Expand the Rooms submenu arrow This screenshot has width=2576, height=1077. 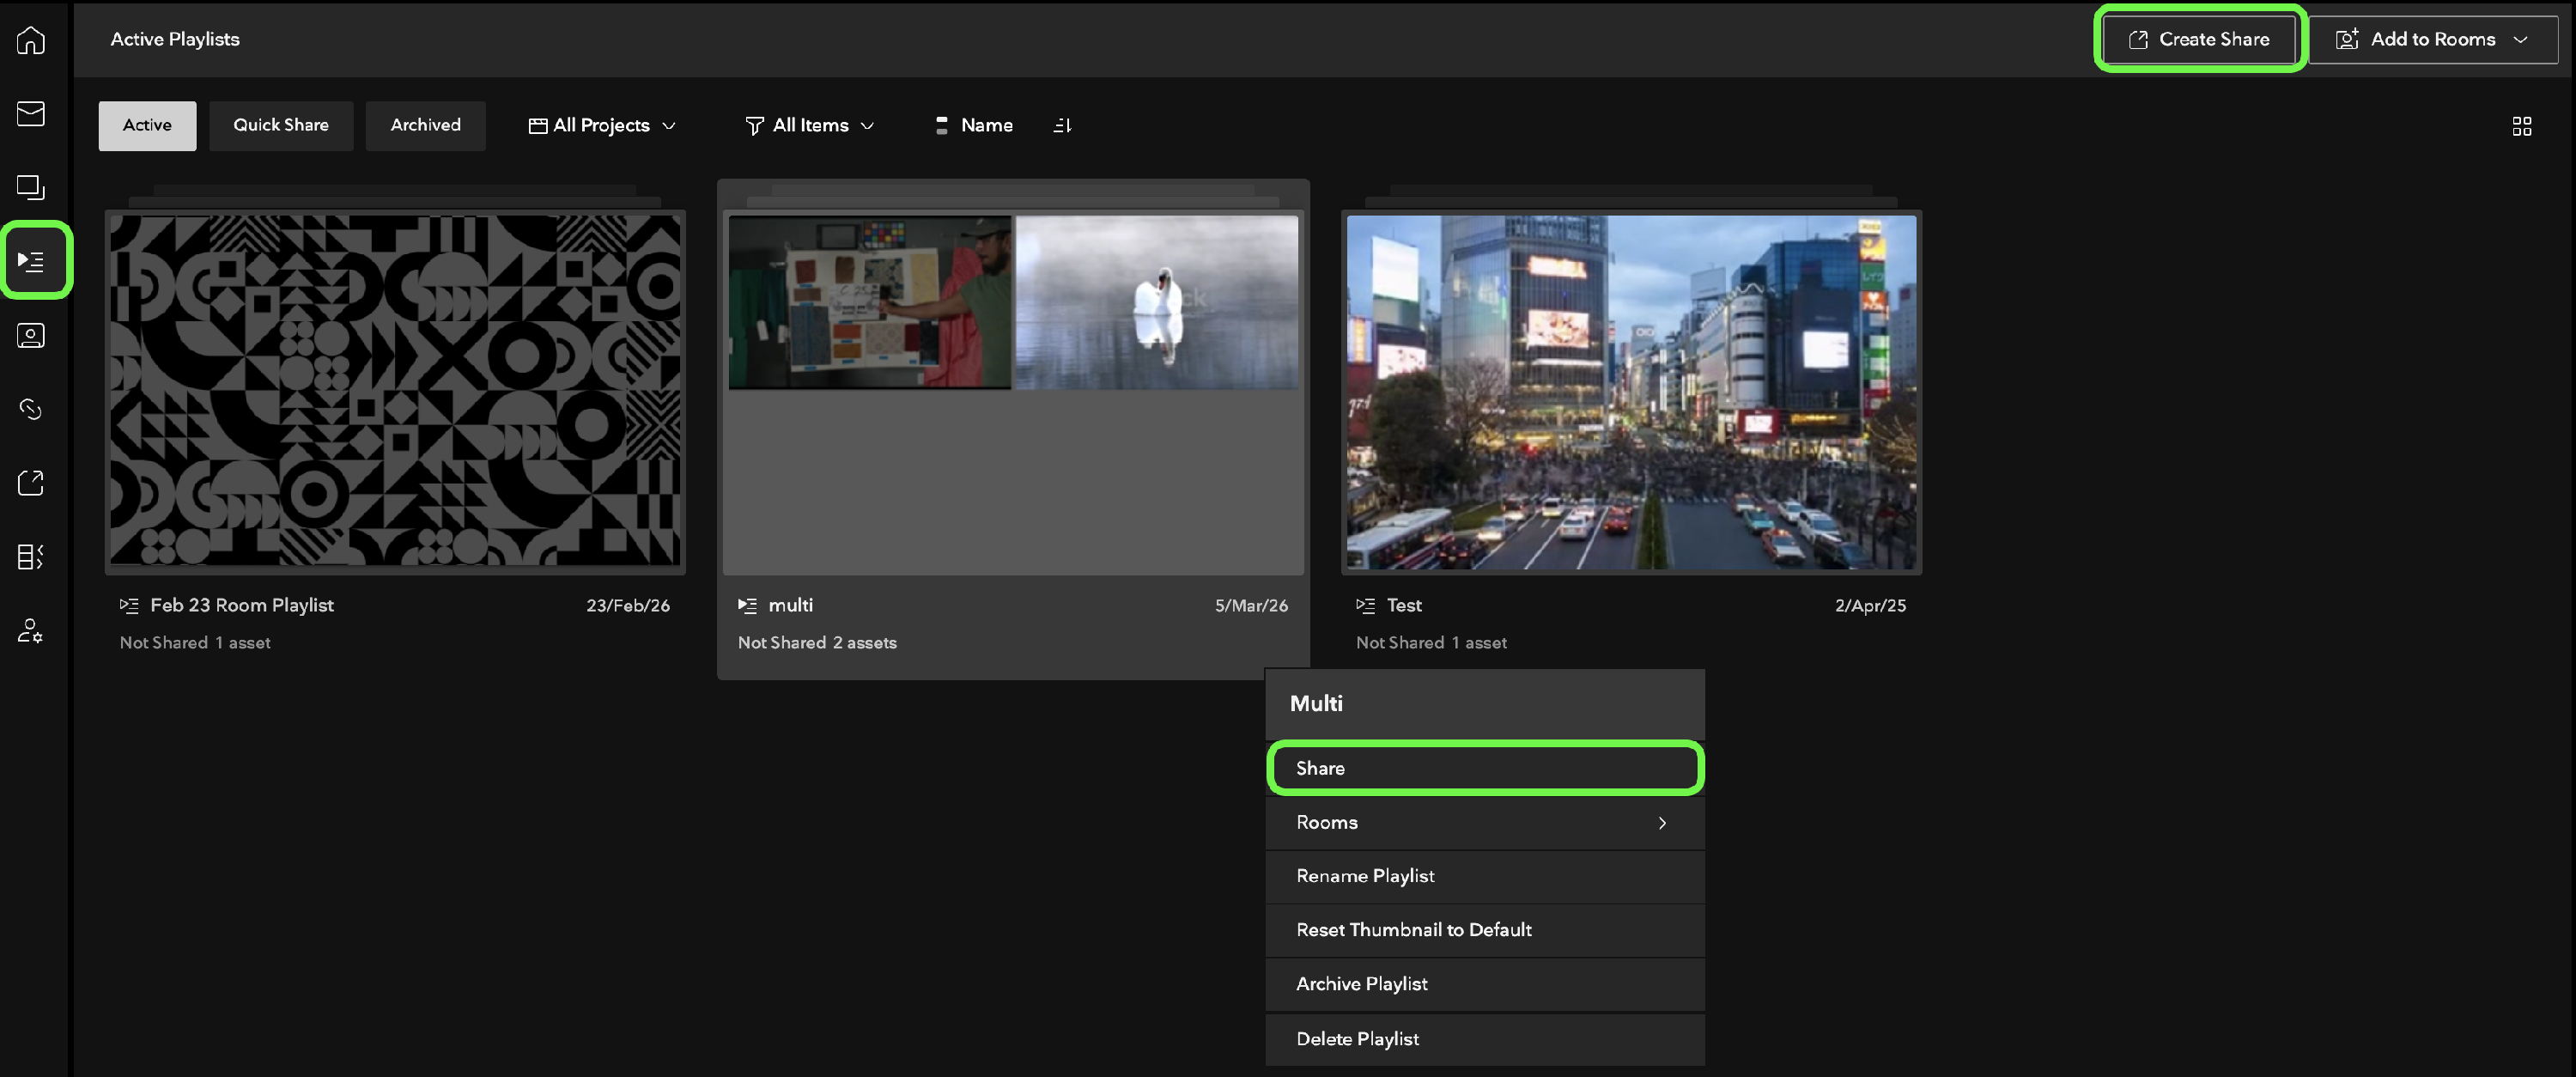click(x=1661, y=823)
